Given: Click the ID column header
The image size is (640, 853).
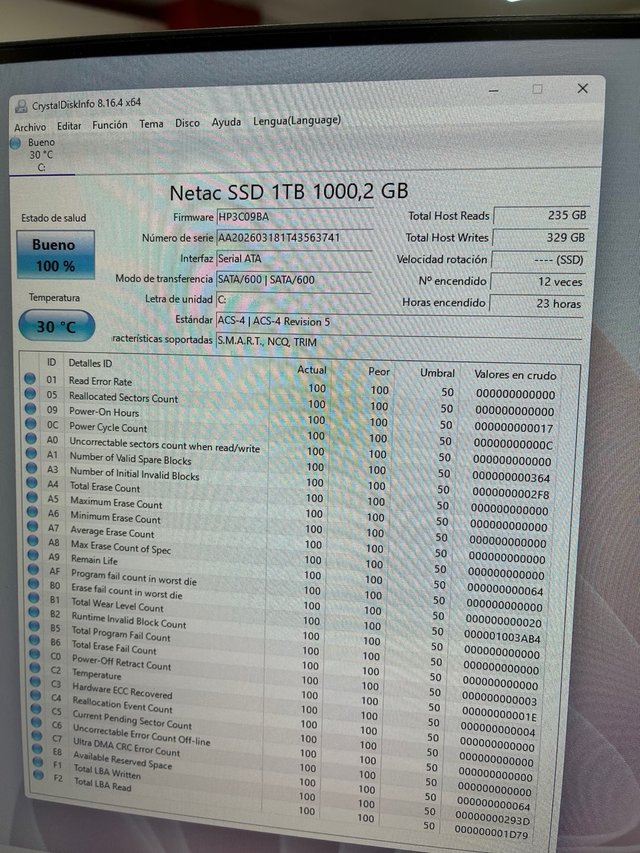Looking at the screenshot, I should tap(51, 362).
